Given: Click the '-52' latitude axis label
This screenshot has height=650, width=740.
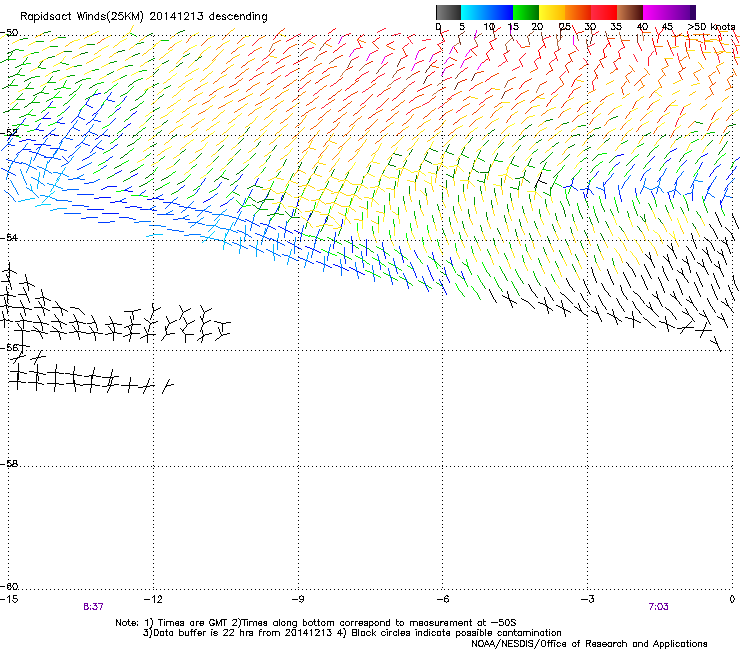Looking at the screenshot, I should (x=9, y=133).
